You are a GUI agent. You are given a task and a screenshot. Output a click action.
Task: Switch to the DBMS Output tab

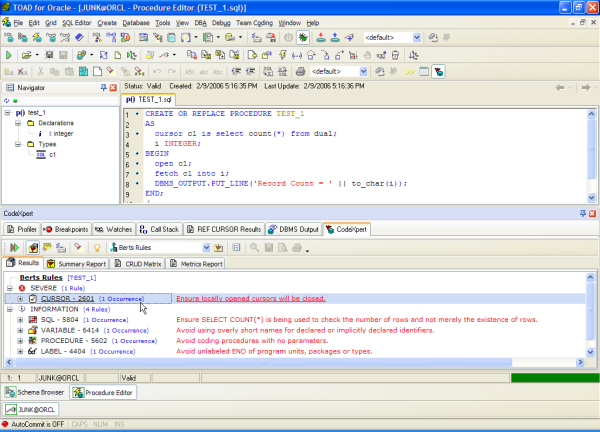[x=293, y=229]
